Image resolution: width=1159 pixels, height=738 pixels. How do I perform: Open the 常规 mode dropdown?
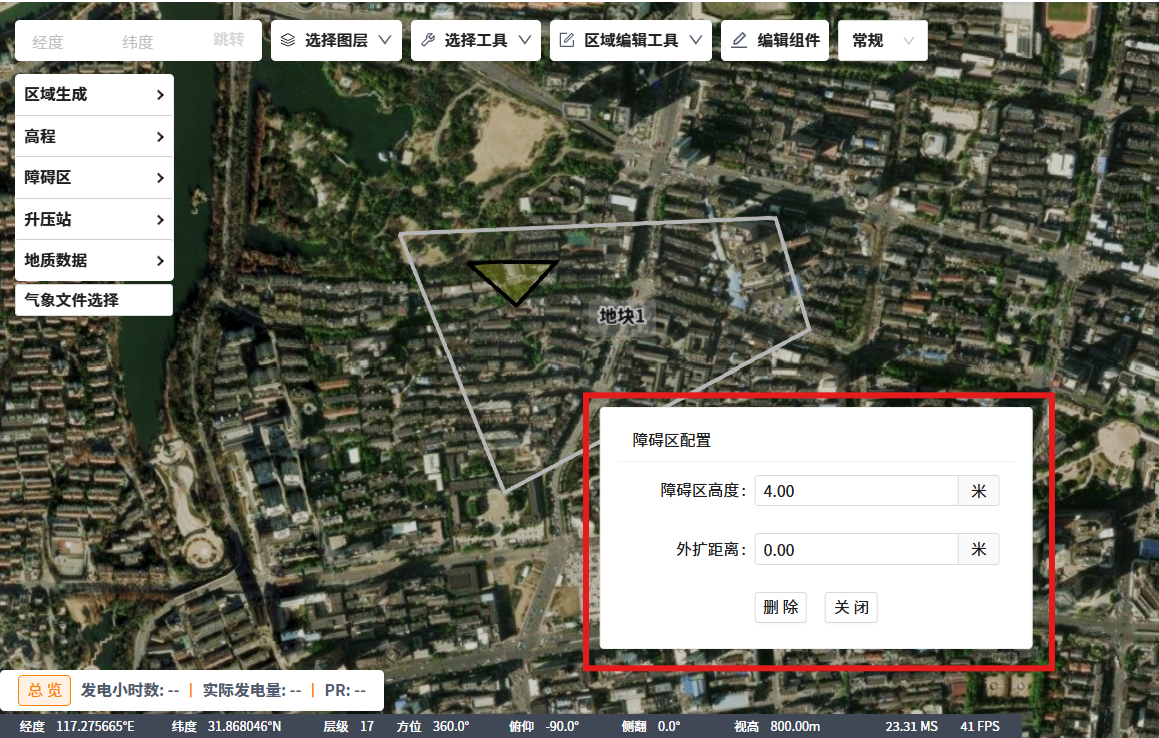[x=882, y=41]
